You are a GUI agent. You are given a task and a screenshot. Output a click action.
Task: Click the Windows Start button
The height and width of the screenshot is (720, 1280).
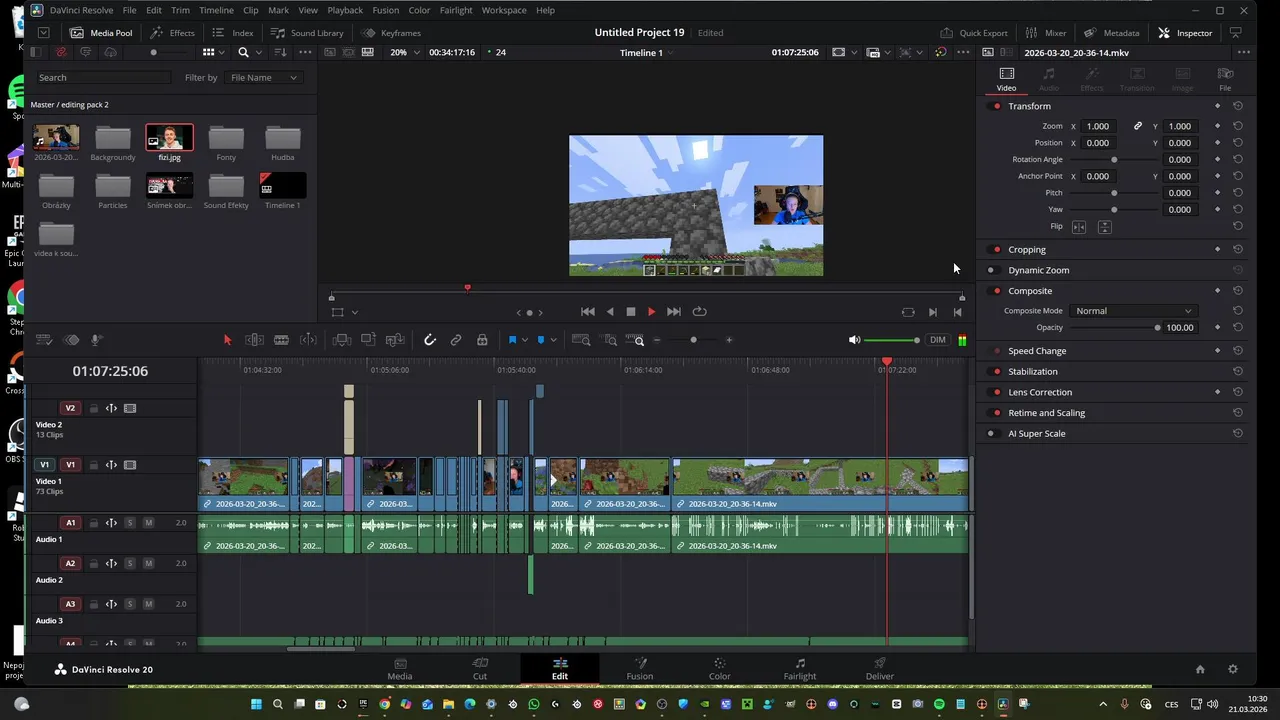pyautogui.click(x=255, y=704)
